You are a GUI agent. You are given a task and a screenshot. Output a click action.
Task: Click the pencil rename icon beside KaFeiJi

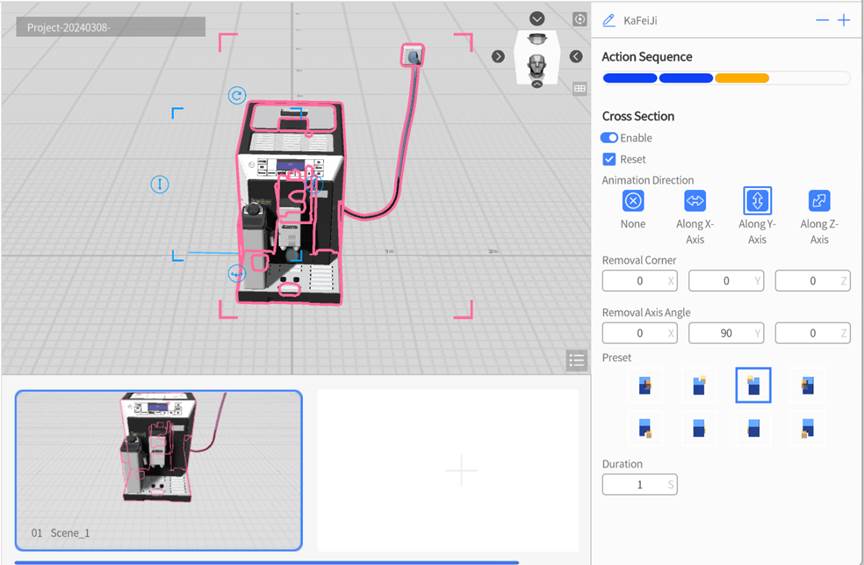coord(609,20)
